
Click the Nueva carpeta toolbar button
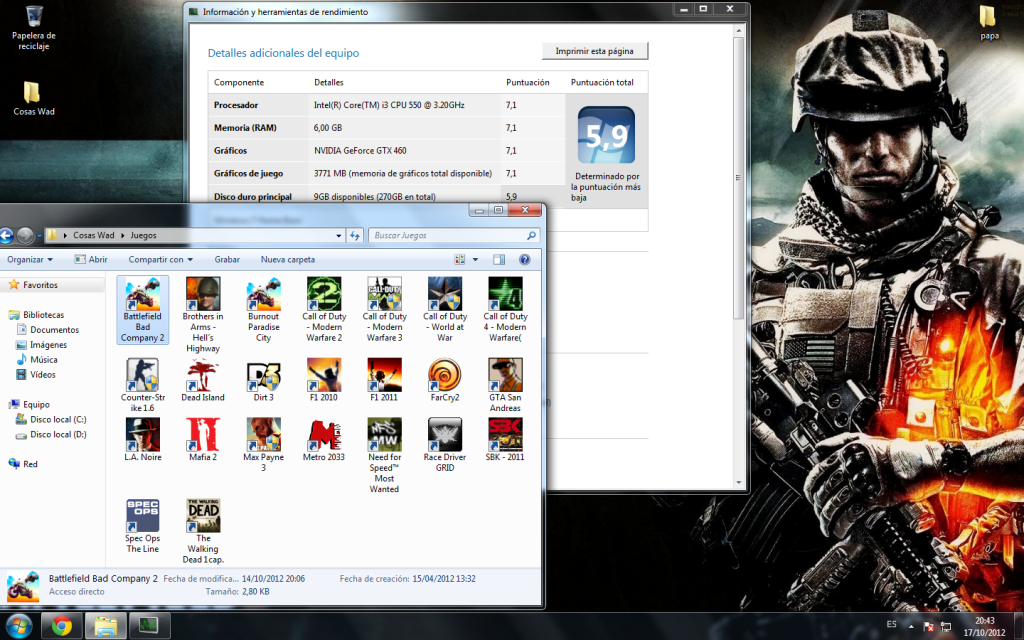(x=288, y=259)
